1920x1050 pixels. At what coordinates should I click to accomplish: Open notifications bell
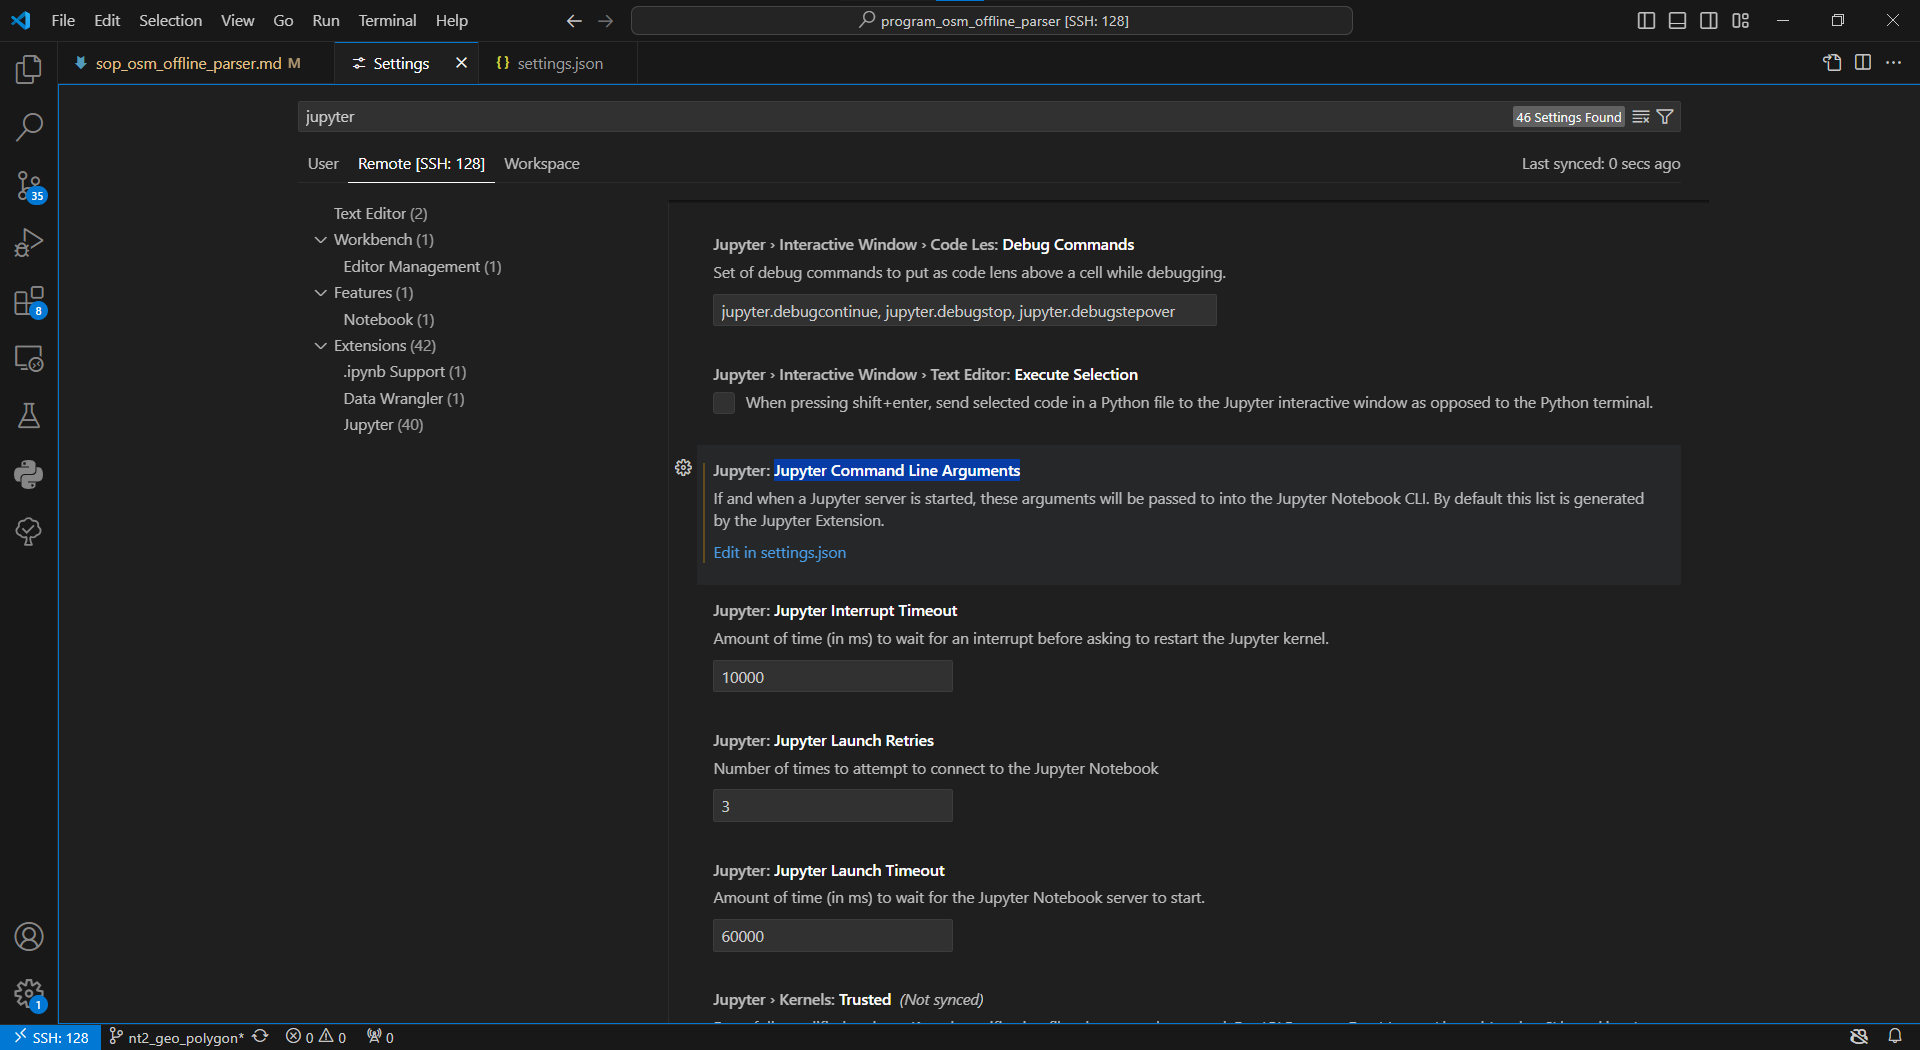1895,1037
